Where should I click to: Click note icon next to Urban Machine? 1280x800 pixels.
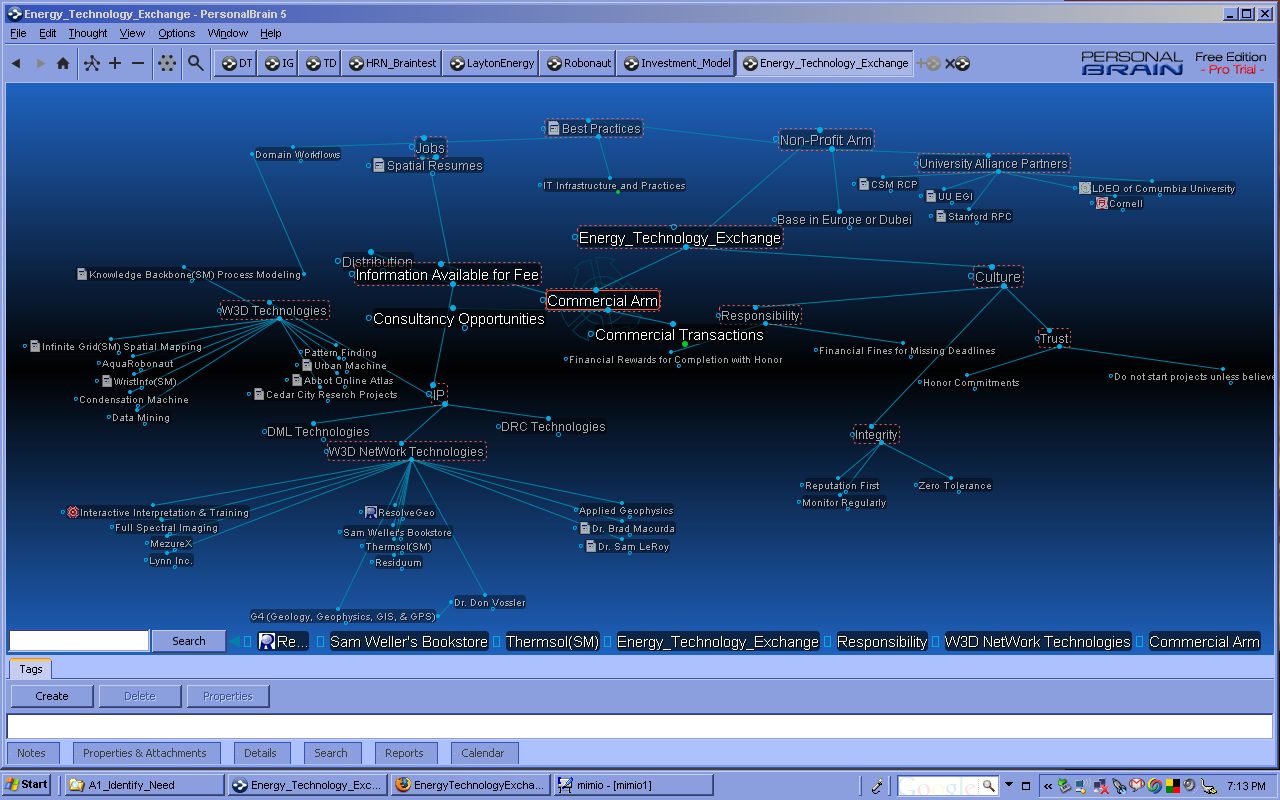coord(307,365)
